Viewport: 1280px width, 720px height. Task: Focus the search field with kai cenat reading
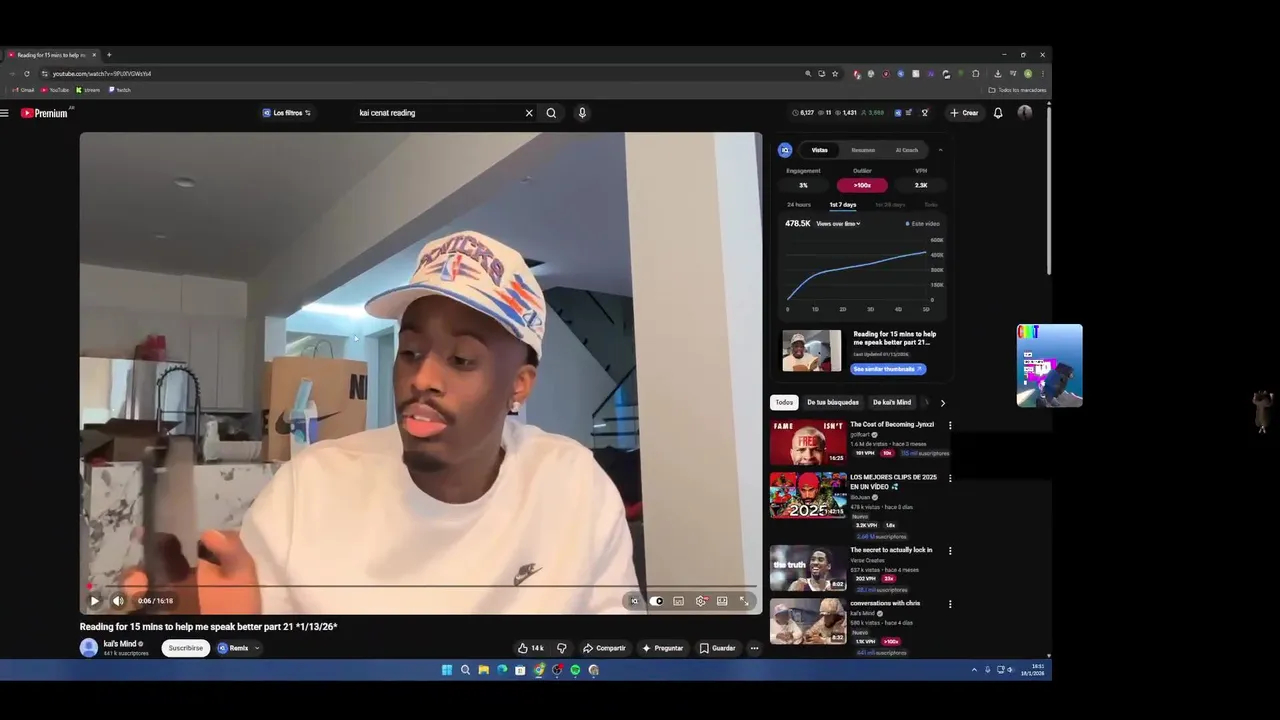438,113
